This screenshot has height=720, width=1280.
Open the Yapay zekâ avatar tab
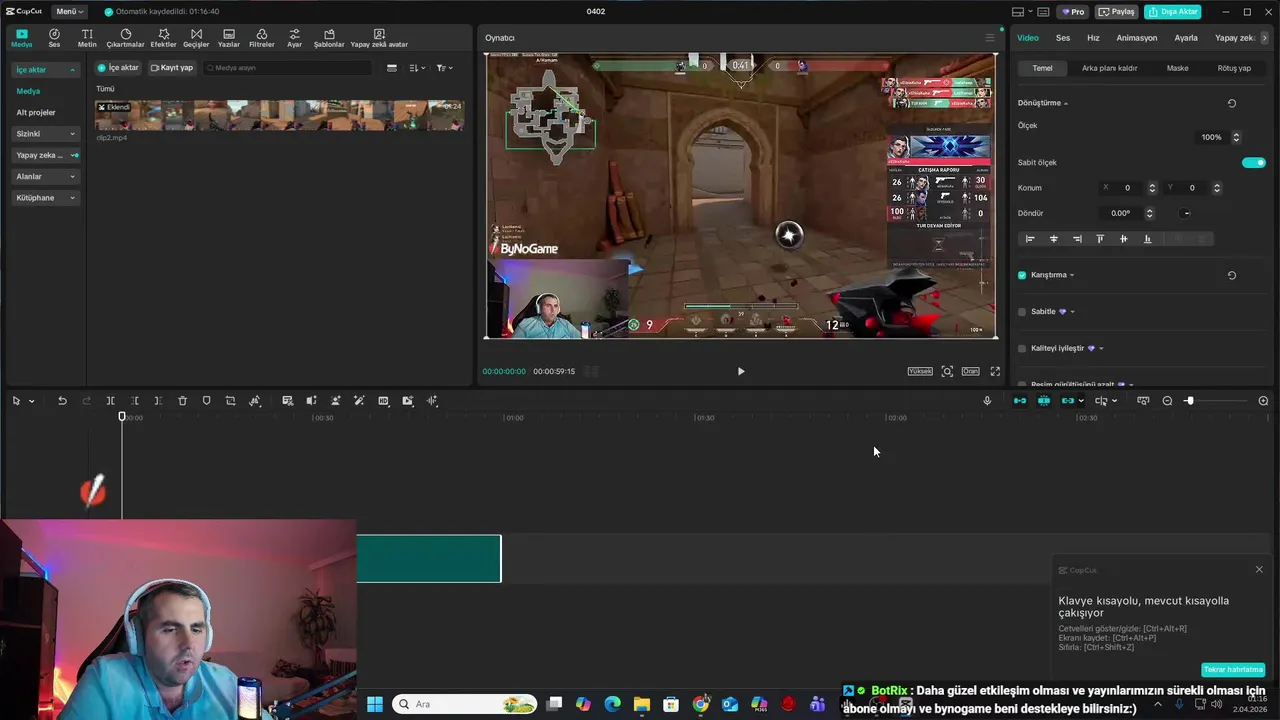click(x=379, y=38)
